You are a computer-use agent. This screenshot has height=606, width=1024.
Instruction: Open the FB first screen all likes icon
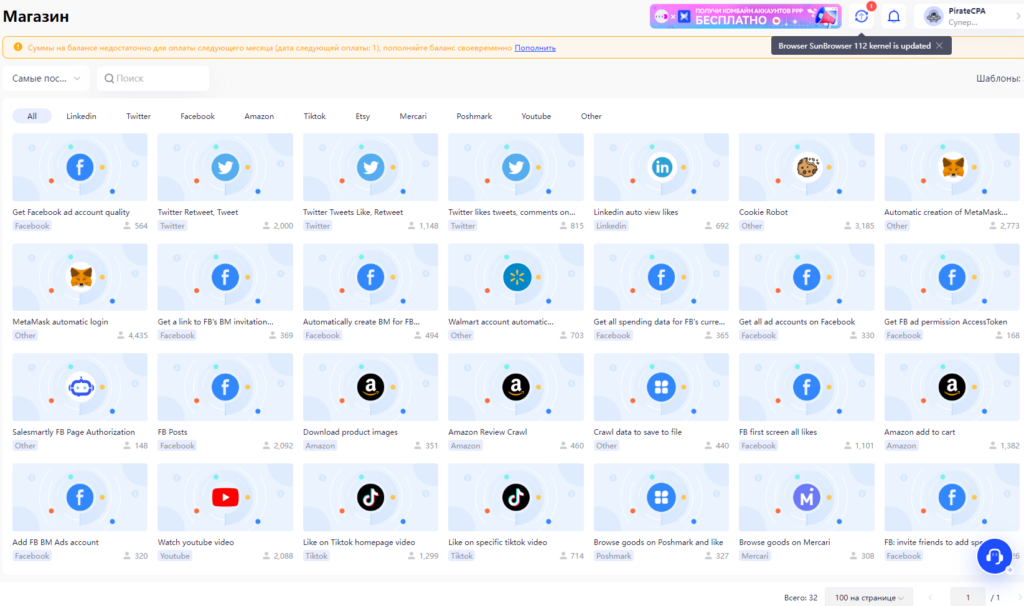coord(807,387)
